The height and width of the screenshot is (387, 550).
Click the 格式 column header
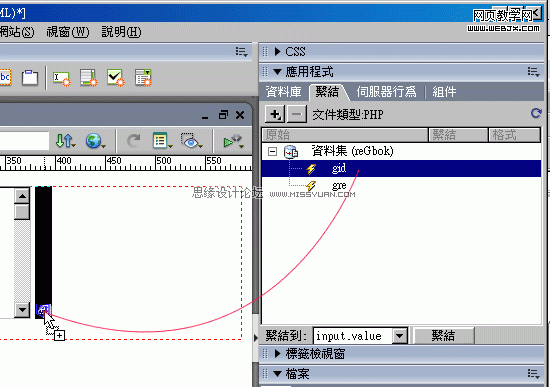[x=514, y=135]
